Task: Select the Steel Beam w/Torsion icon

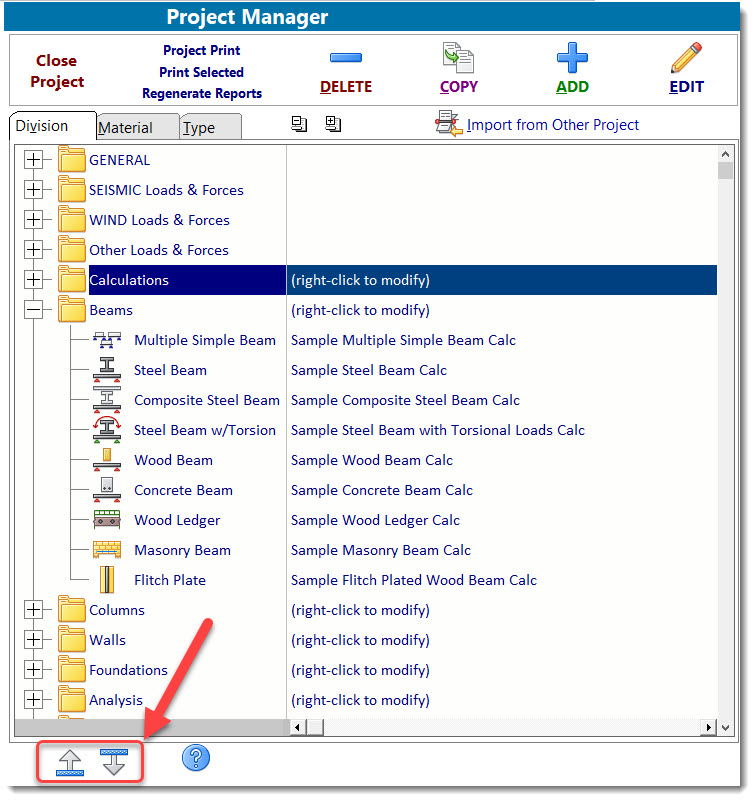Action: point(106,430)
